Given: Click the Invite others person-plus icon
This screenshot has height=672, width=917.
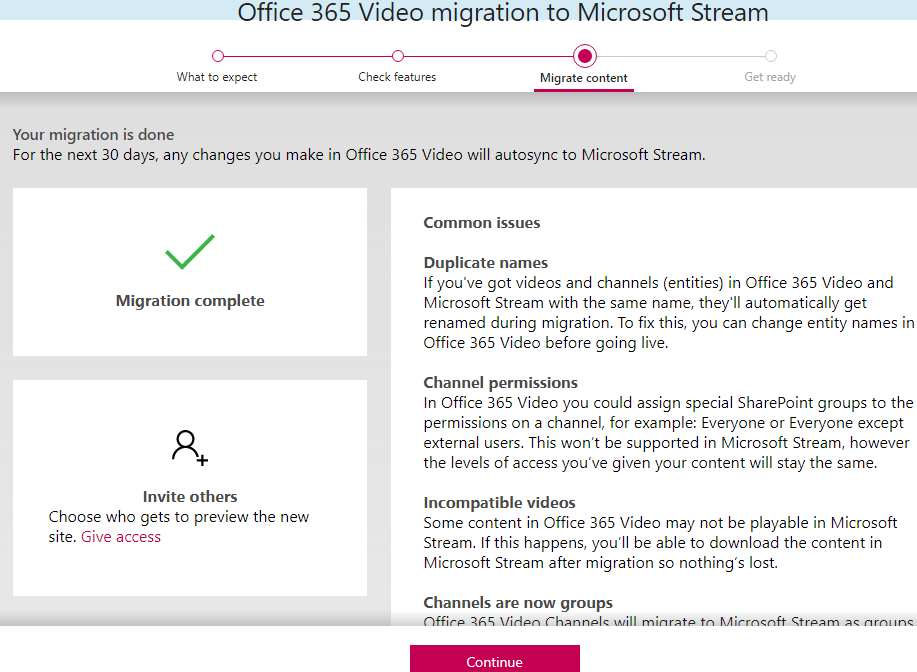Looking at the screenshot, I should [189, 447].
